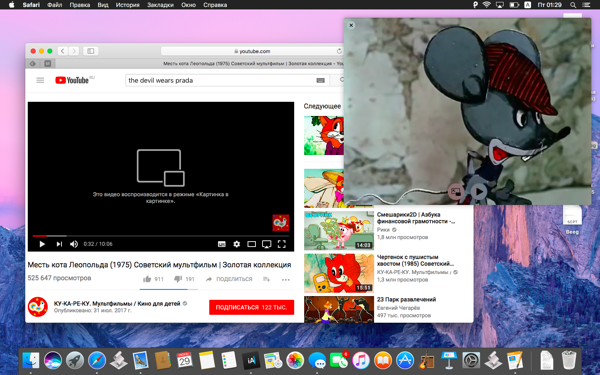Viewport: 600px width, 375px height.
Task: Share the video via Поделиться
Action: click(x=229, y=279)
